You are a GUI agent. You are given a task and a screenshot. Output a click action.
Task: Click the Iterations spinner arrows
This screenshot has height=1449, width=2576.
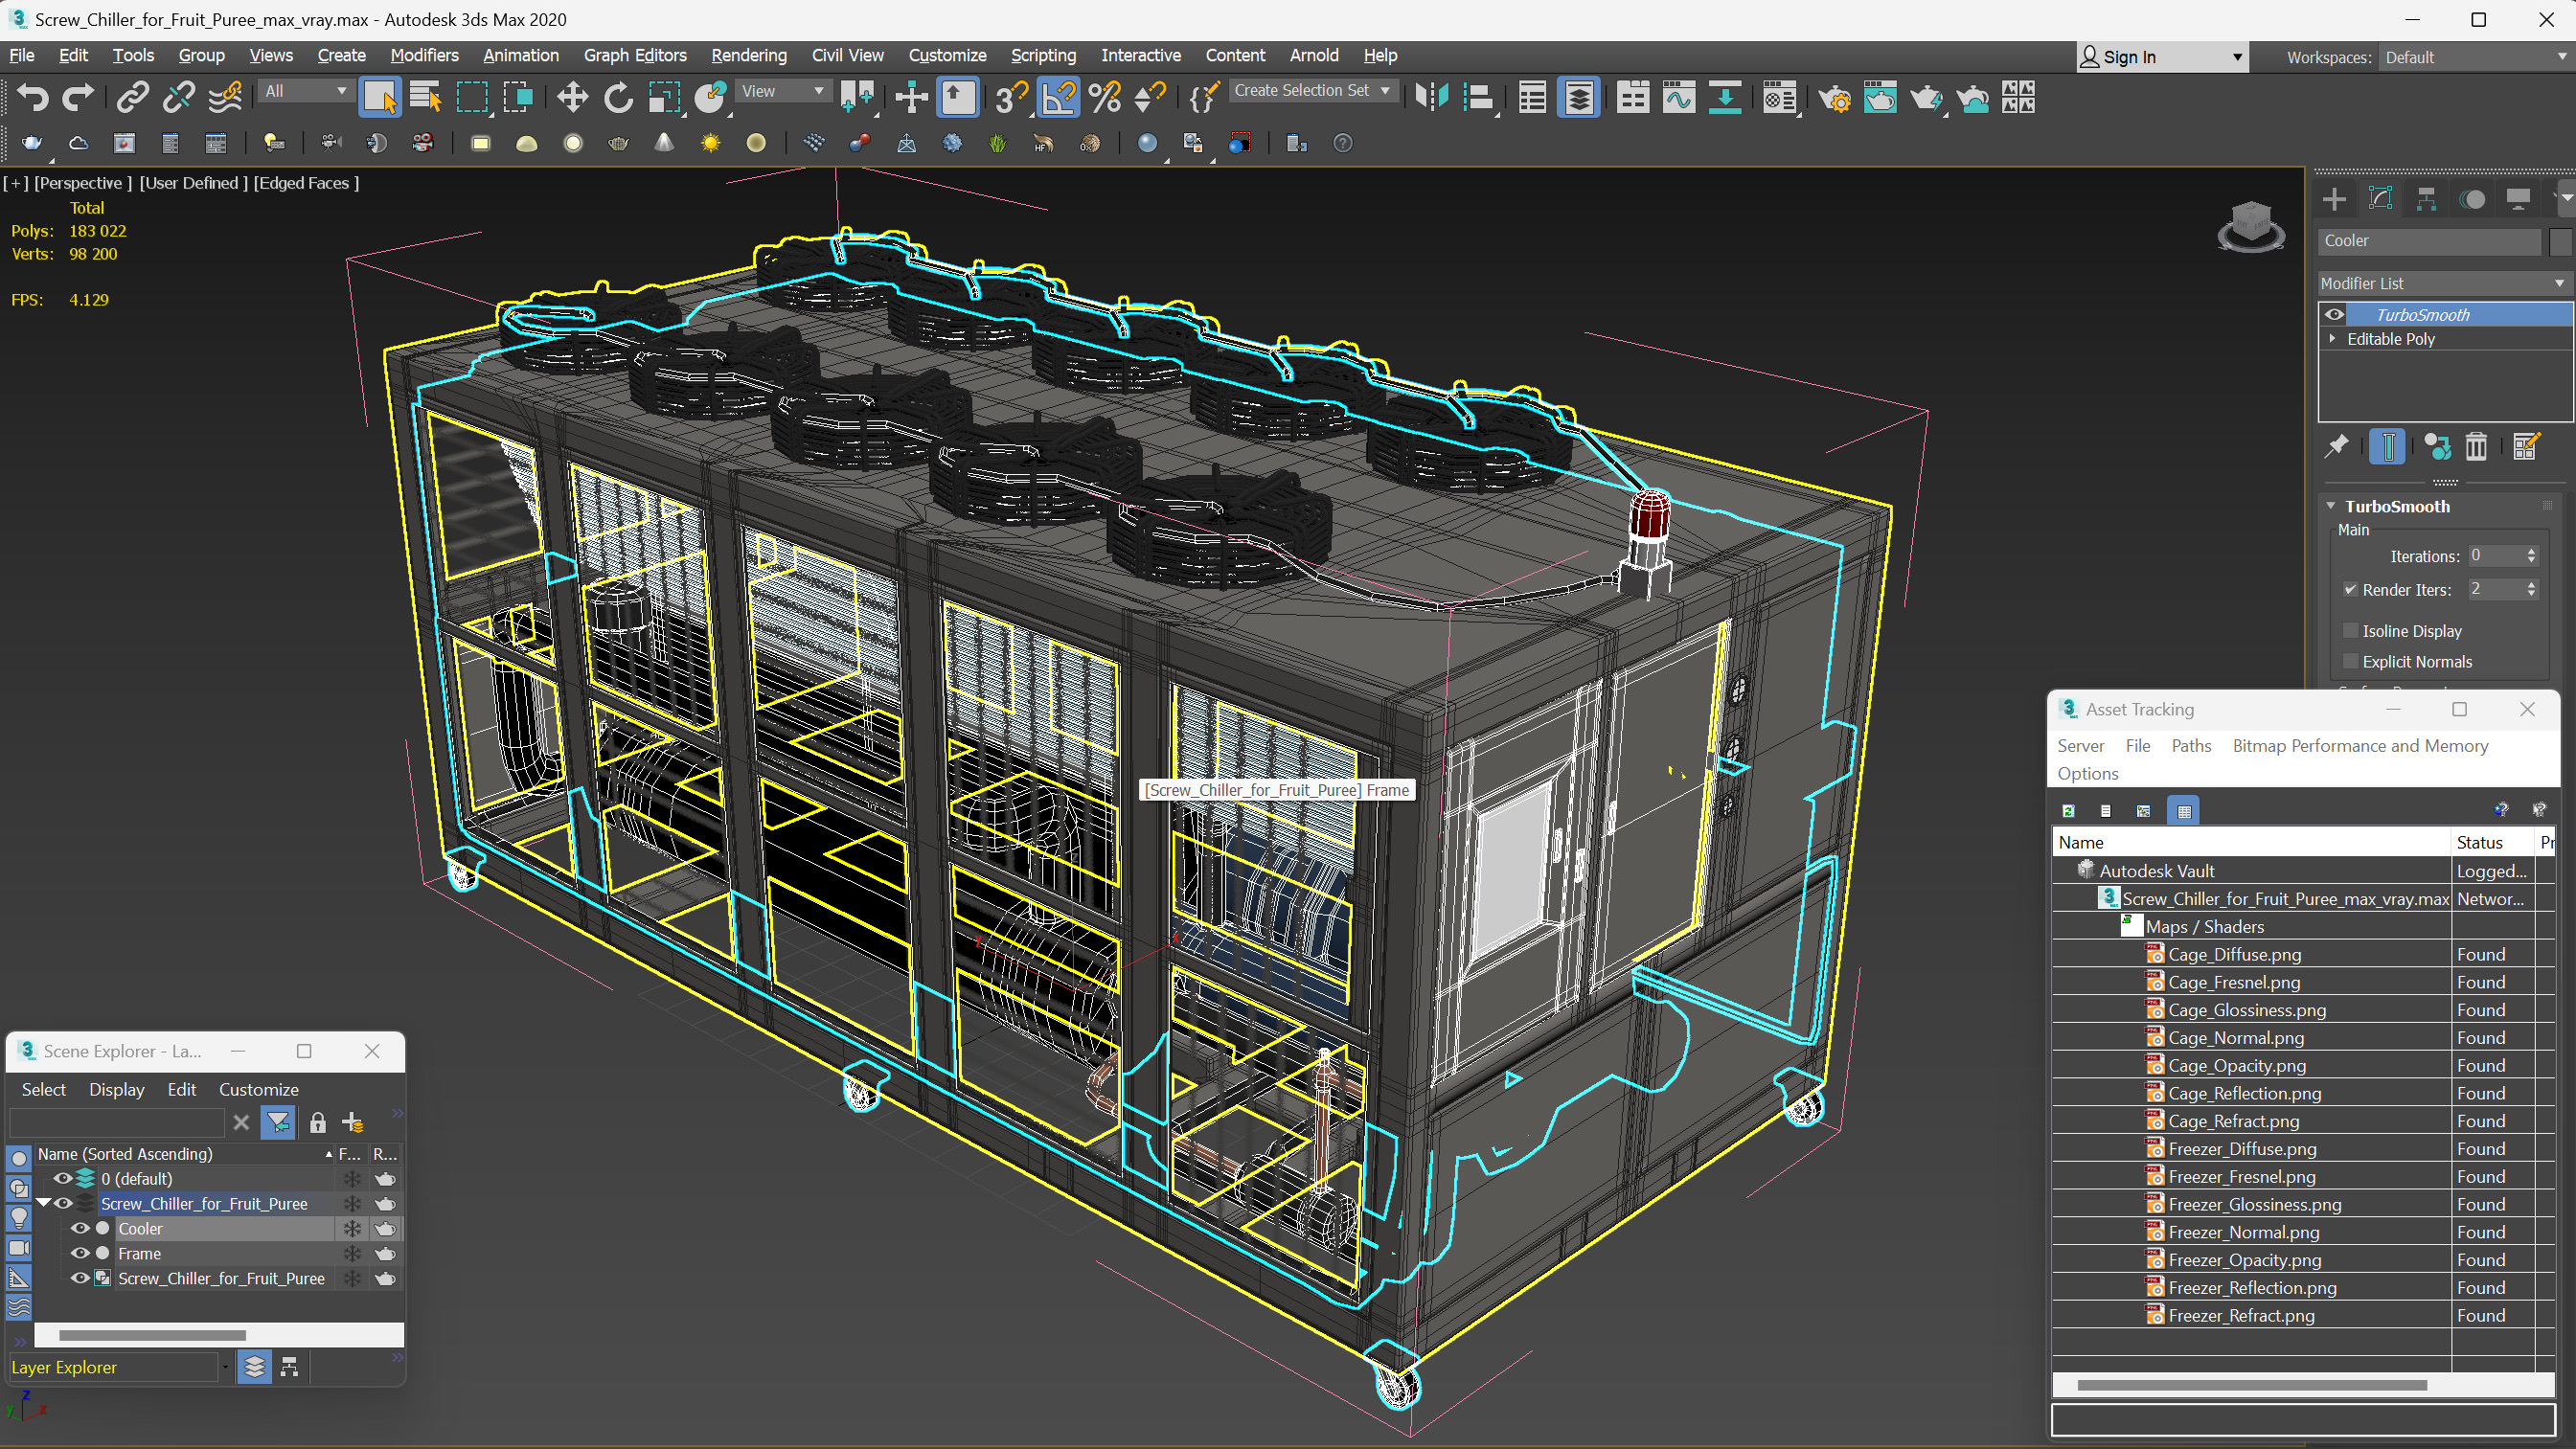click(x=2531, y=556)
